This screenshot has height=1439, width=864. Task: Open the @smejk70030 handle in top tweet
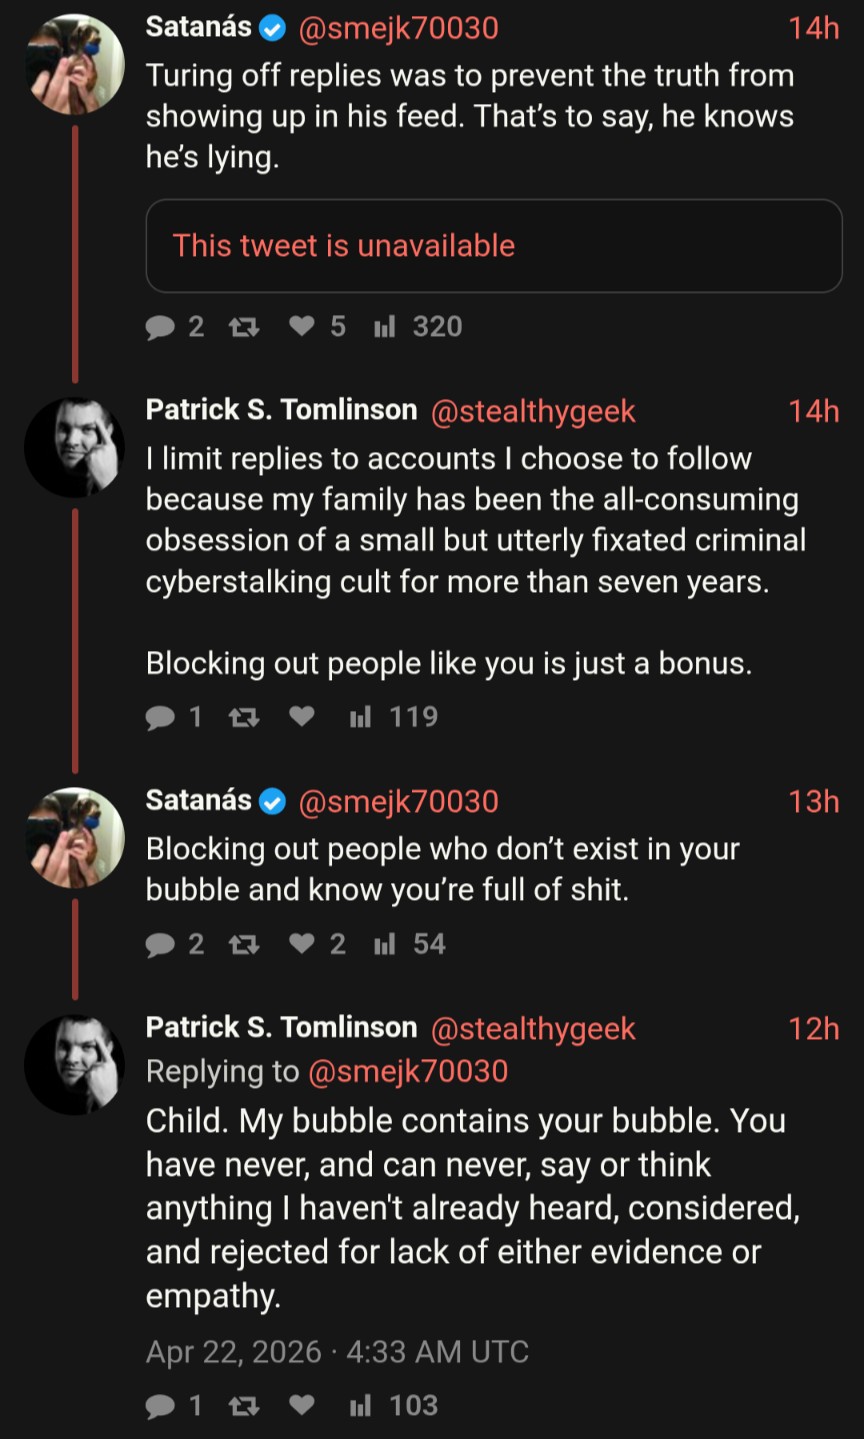(398, 28)
